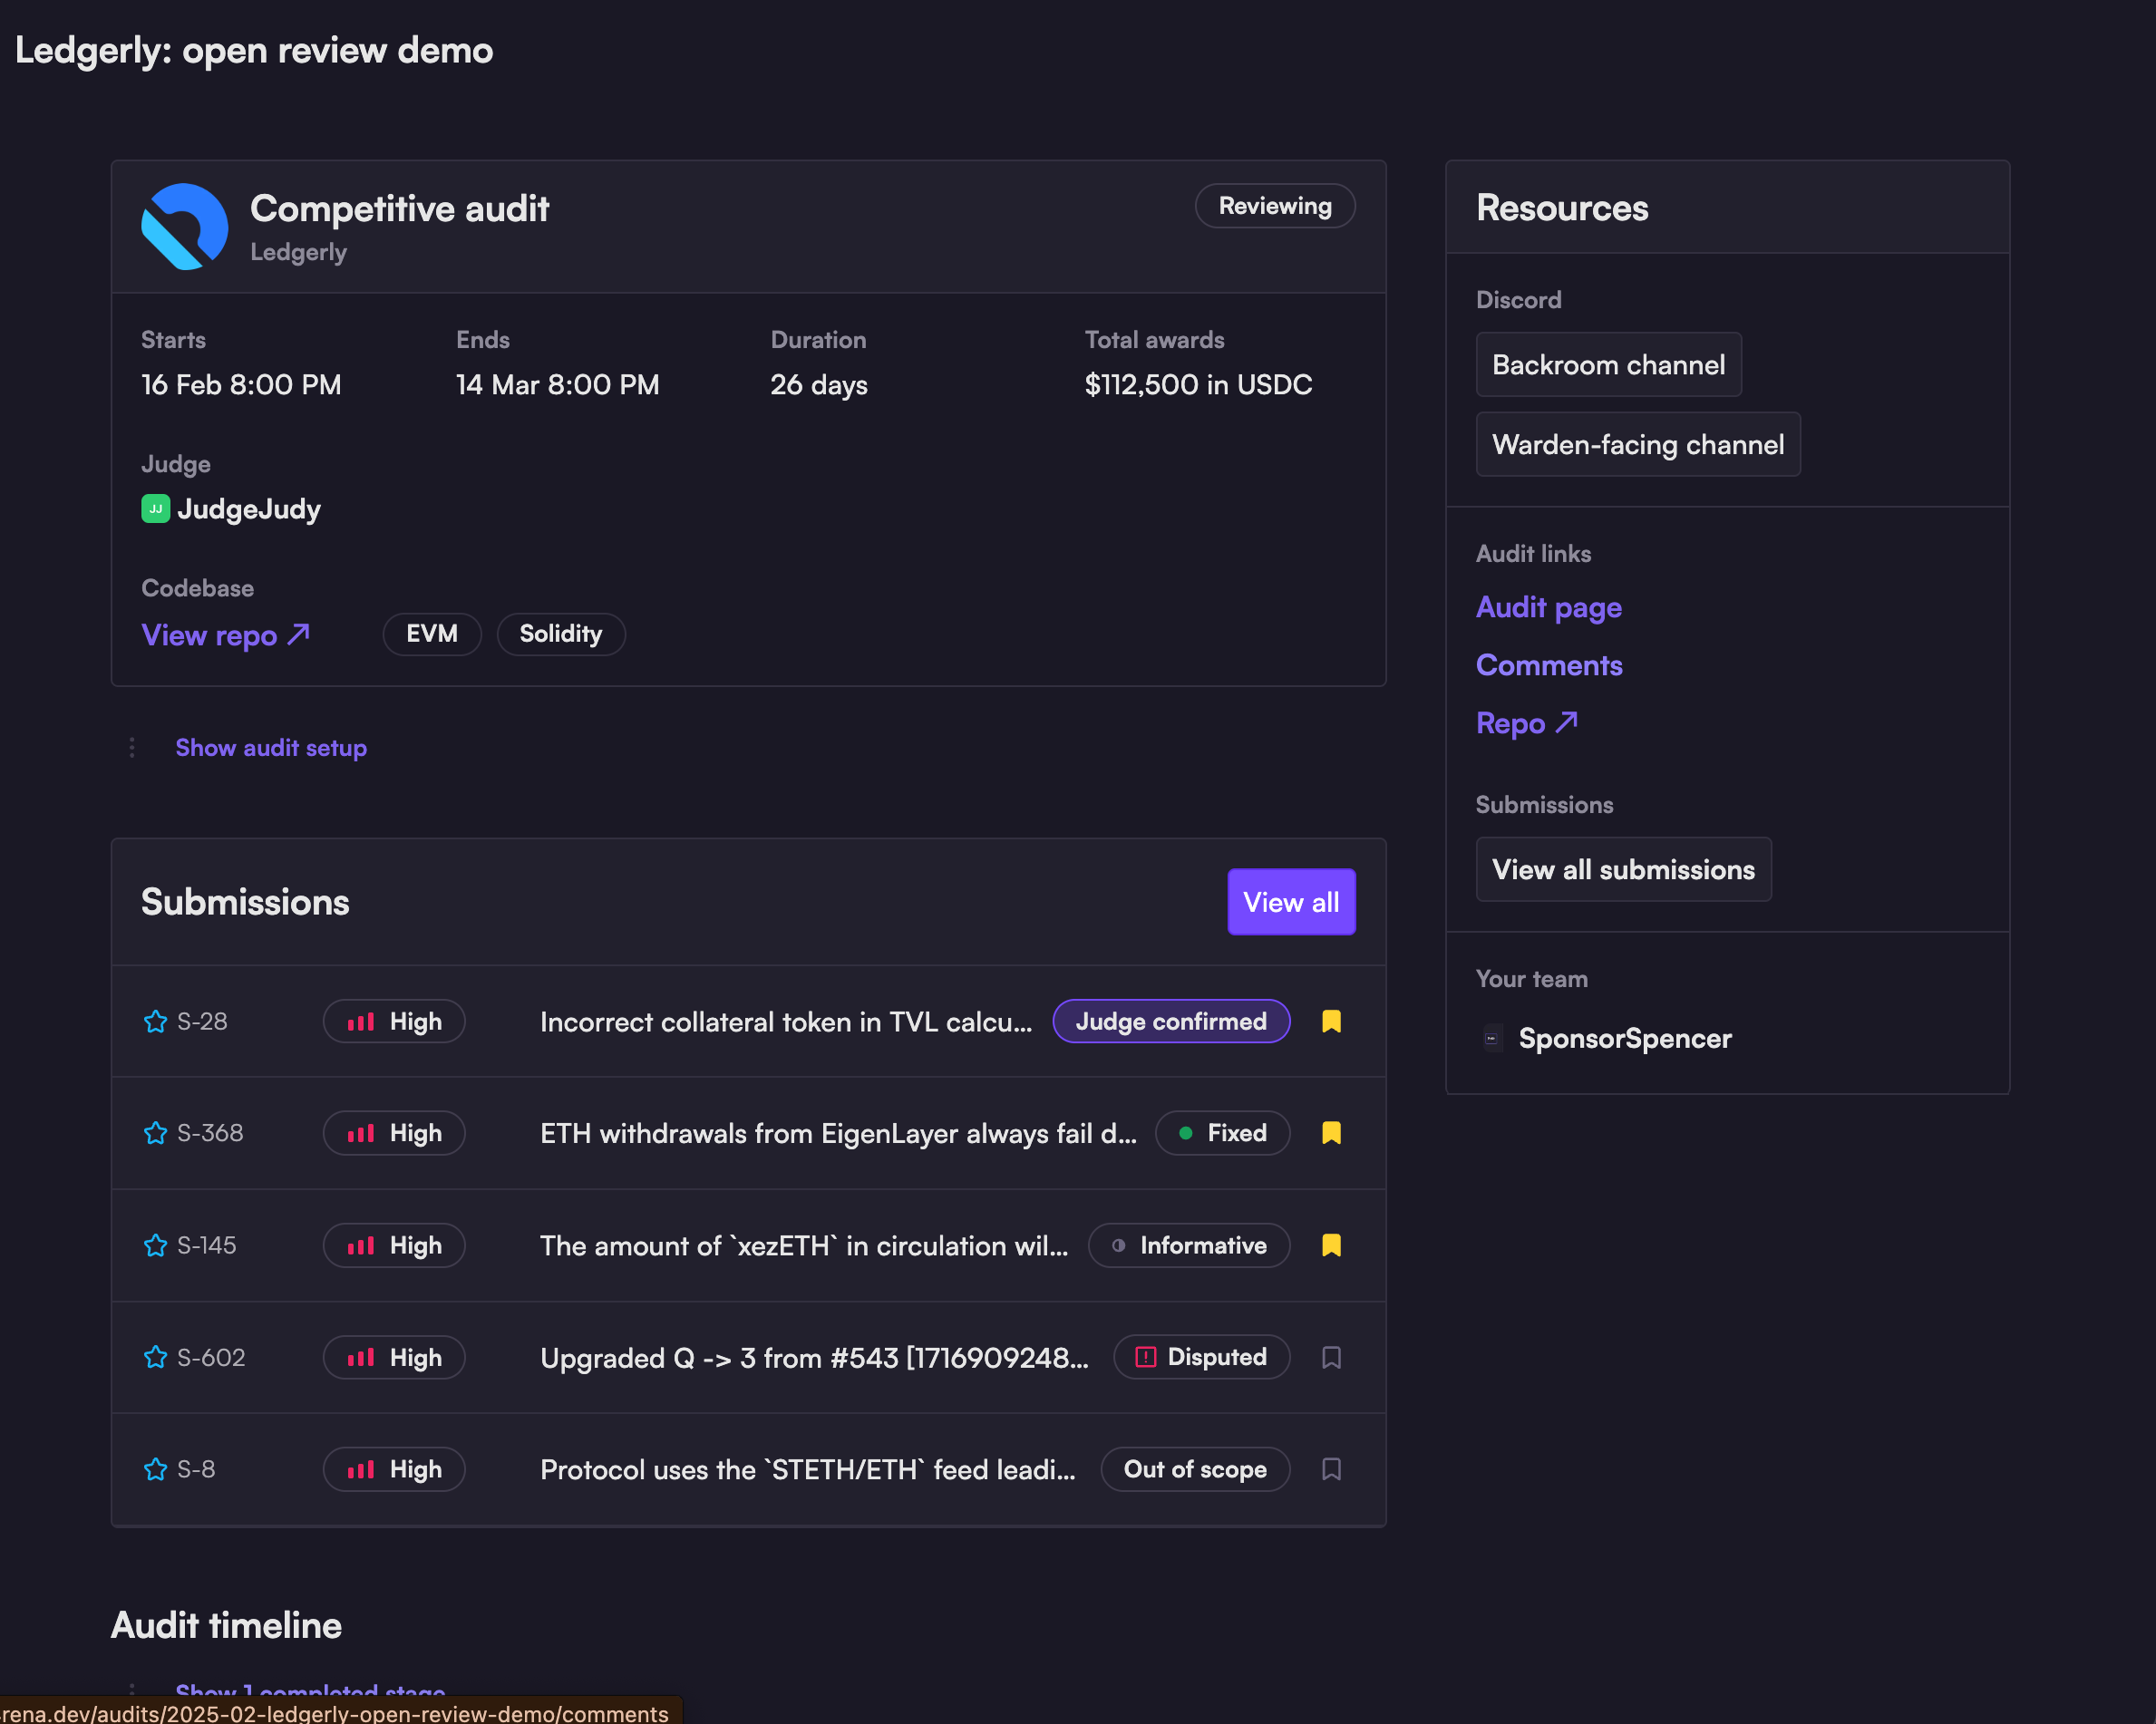2156x1724 pixels.
Task: Remove bookmark from submission S-28
Action: point(1331,1021)
